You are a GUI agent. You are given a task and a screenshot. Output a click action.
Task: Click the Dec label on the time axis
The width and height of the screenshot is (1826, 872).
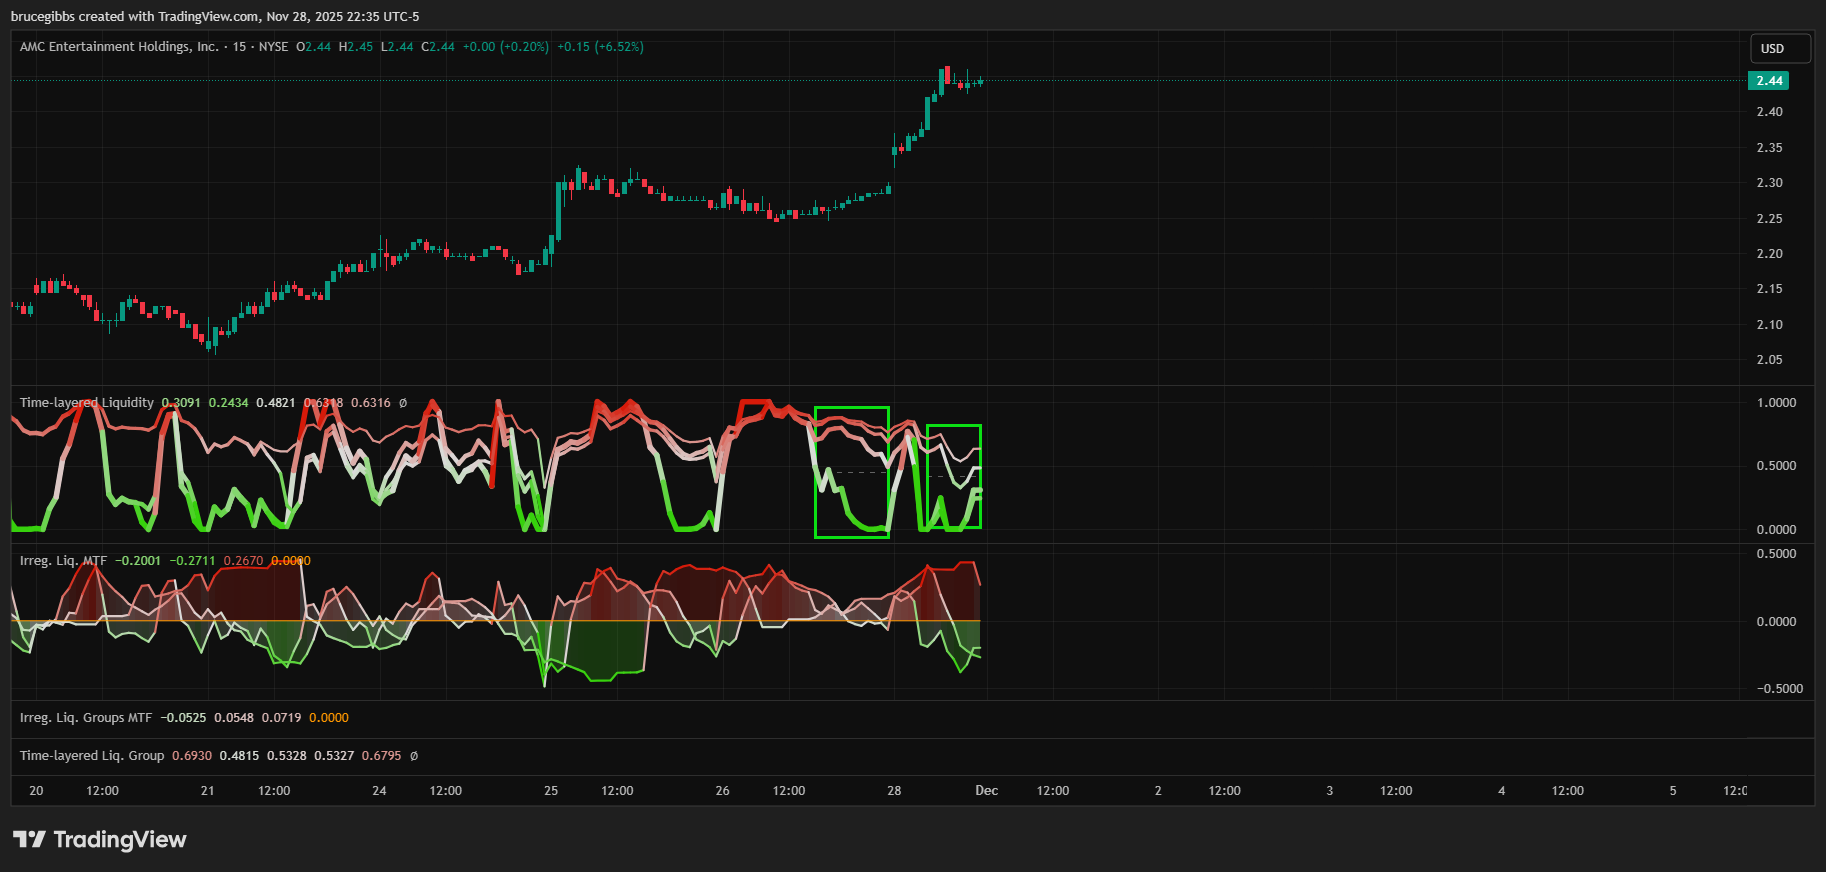click(986, 791)
